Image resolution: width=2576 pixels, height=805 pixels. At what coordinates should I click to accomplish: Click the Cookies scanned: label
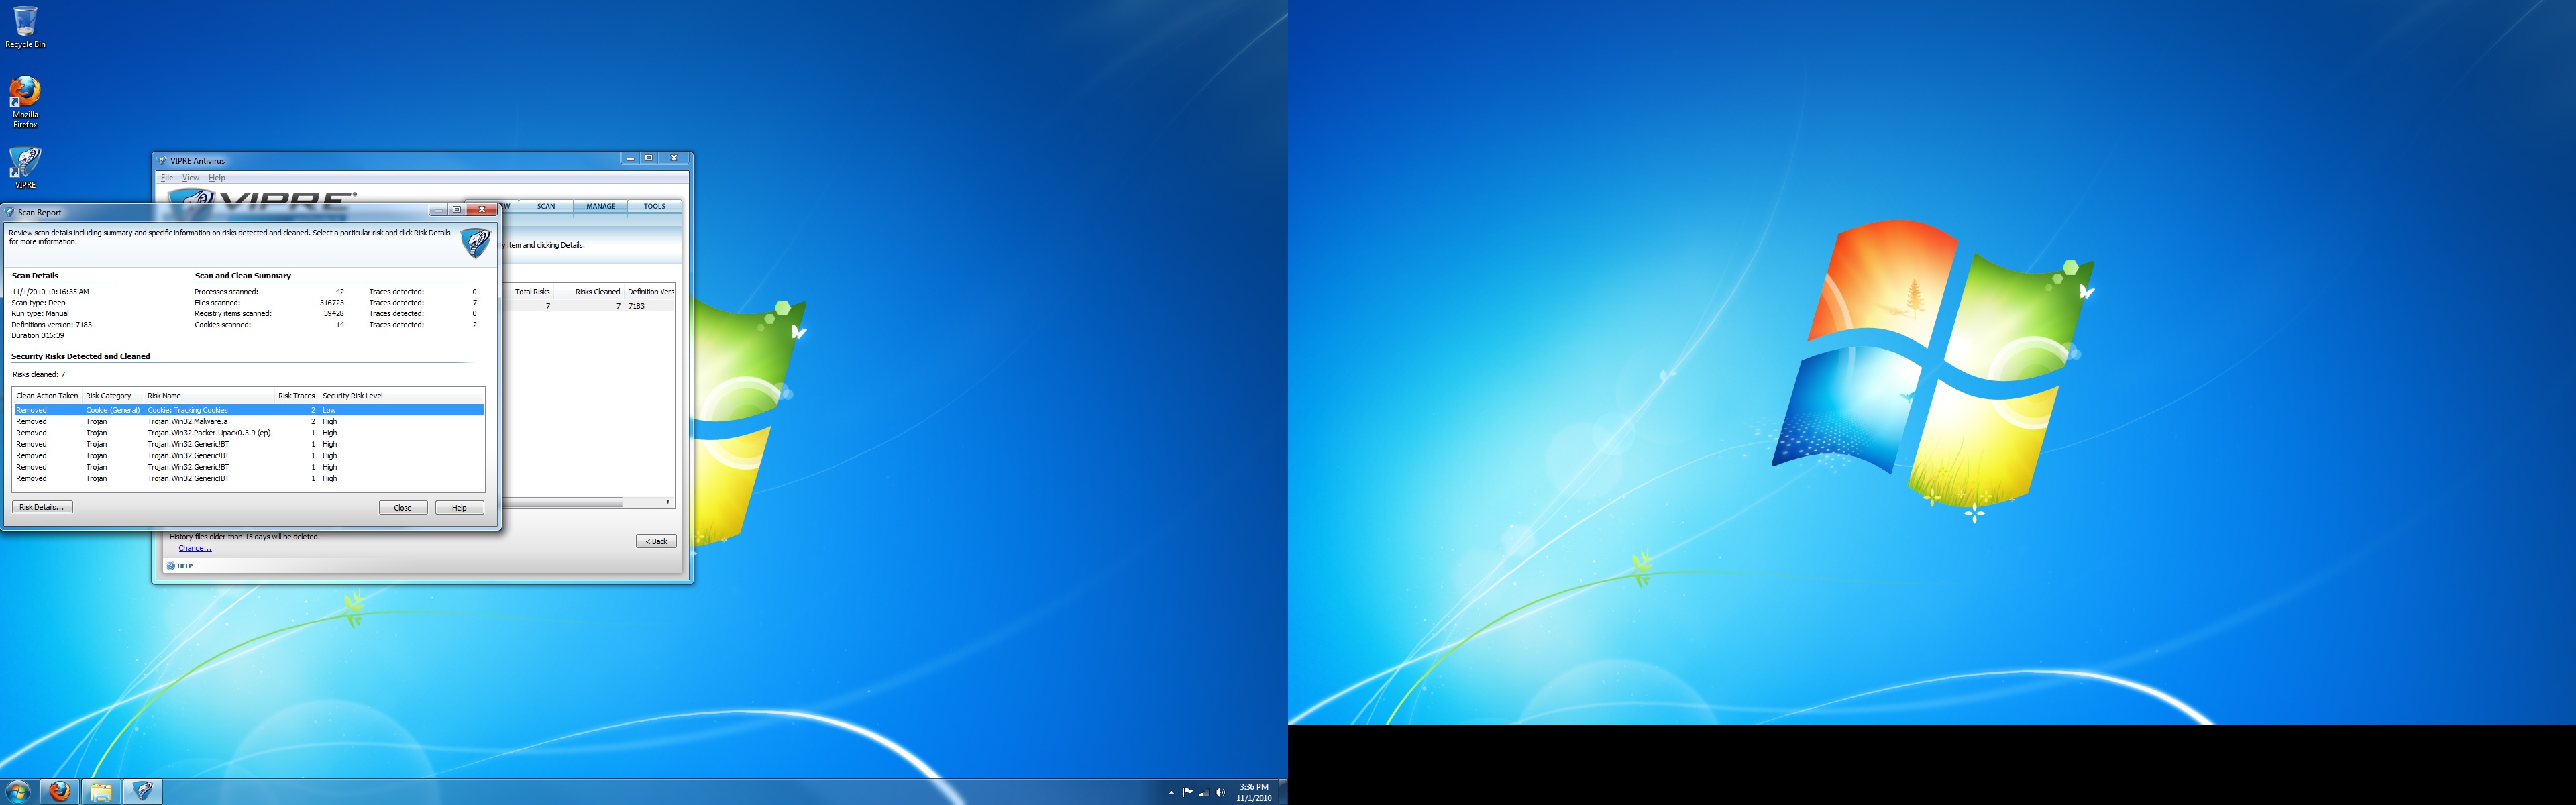tap(223, 325)
